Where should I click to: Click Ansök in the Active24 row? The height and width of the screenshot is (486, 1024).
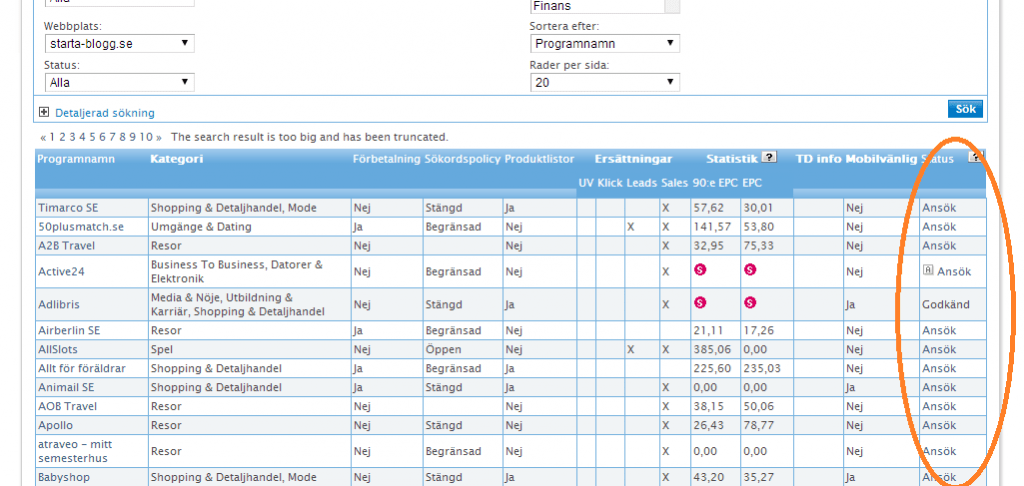[954, 272]
